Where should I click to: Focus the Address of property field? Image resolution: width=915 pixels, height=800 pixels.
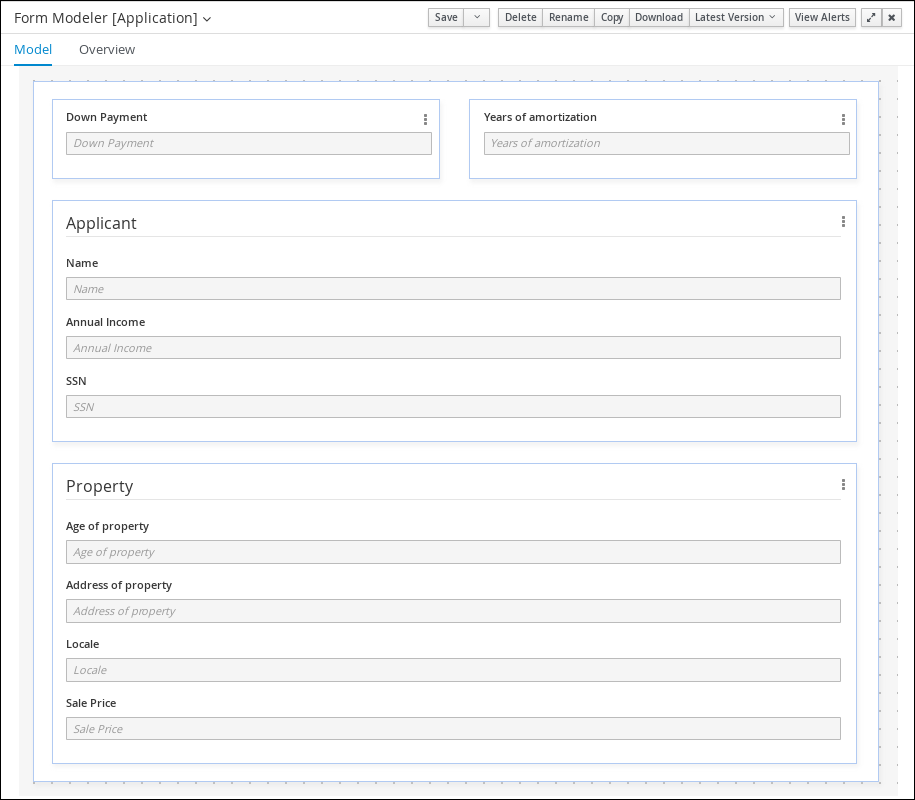click(x=453, y=611)
